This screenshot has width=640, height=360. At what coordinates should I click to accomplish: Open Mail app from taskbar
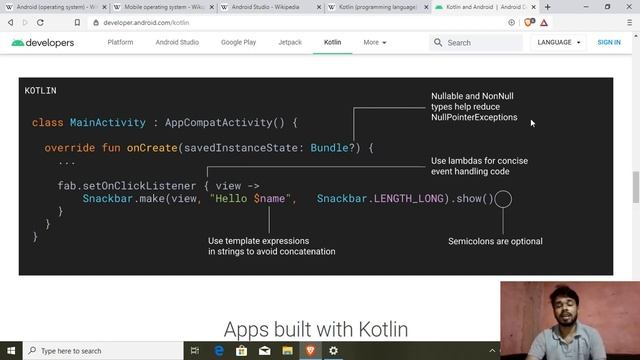[x=264, y=351]
